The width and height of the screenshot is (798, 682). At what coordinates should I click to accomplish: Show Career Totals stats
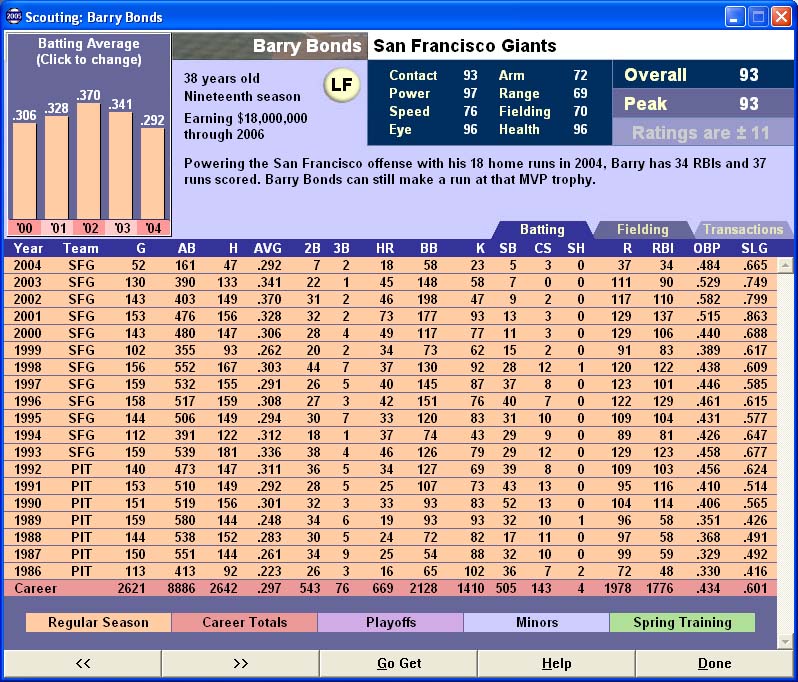pos(245,622)
